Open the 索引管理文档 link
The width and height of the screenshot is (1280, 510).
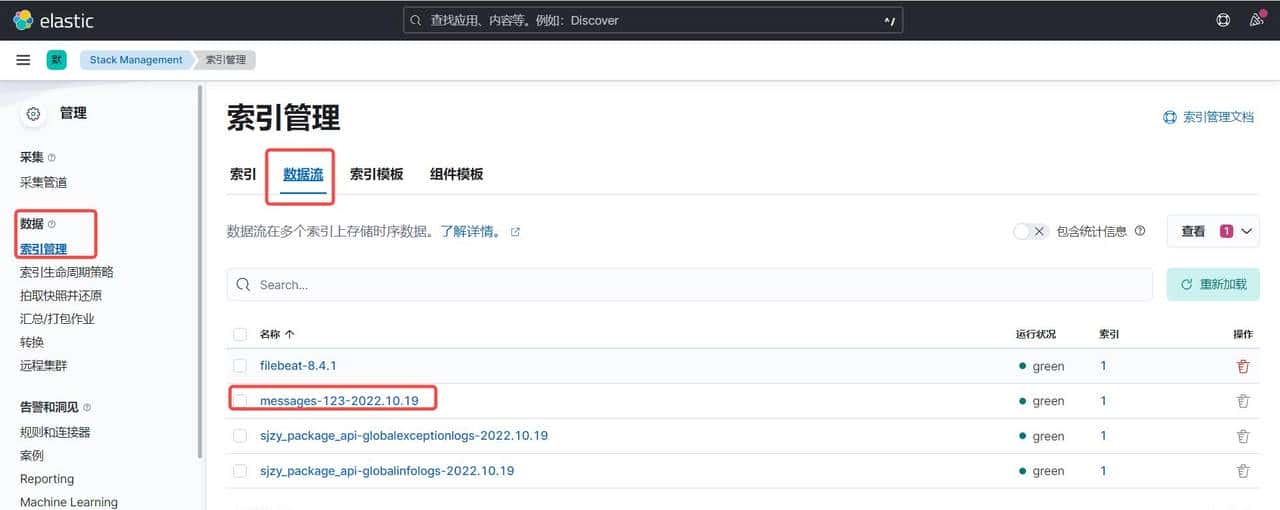click(x=1218, y=117)
